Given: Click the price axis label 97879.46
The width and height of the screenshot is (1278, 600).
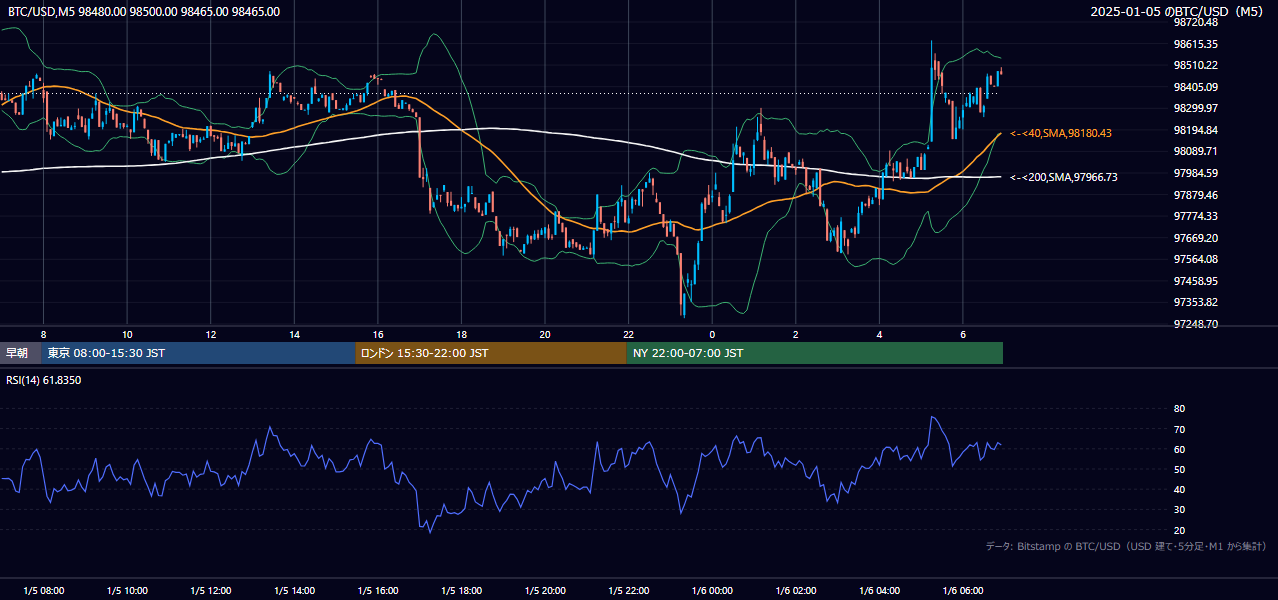Looking at the screenshot, I should click(1195, 195).
